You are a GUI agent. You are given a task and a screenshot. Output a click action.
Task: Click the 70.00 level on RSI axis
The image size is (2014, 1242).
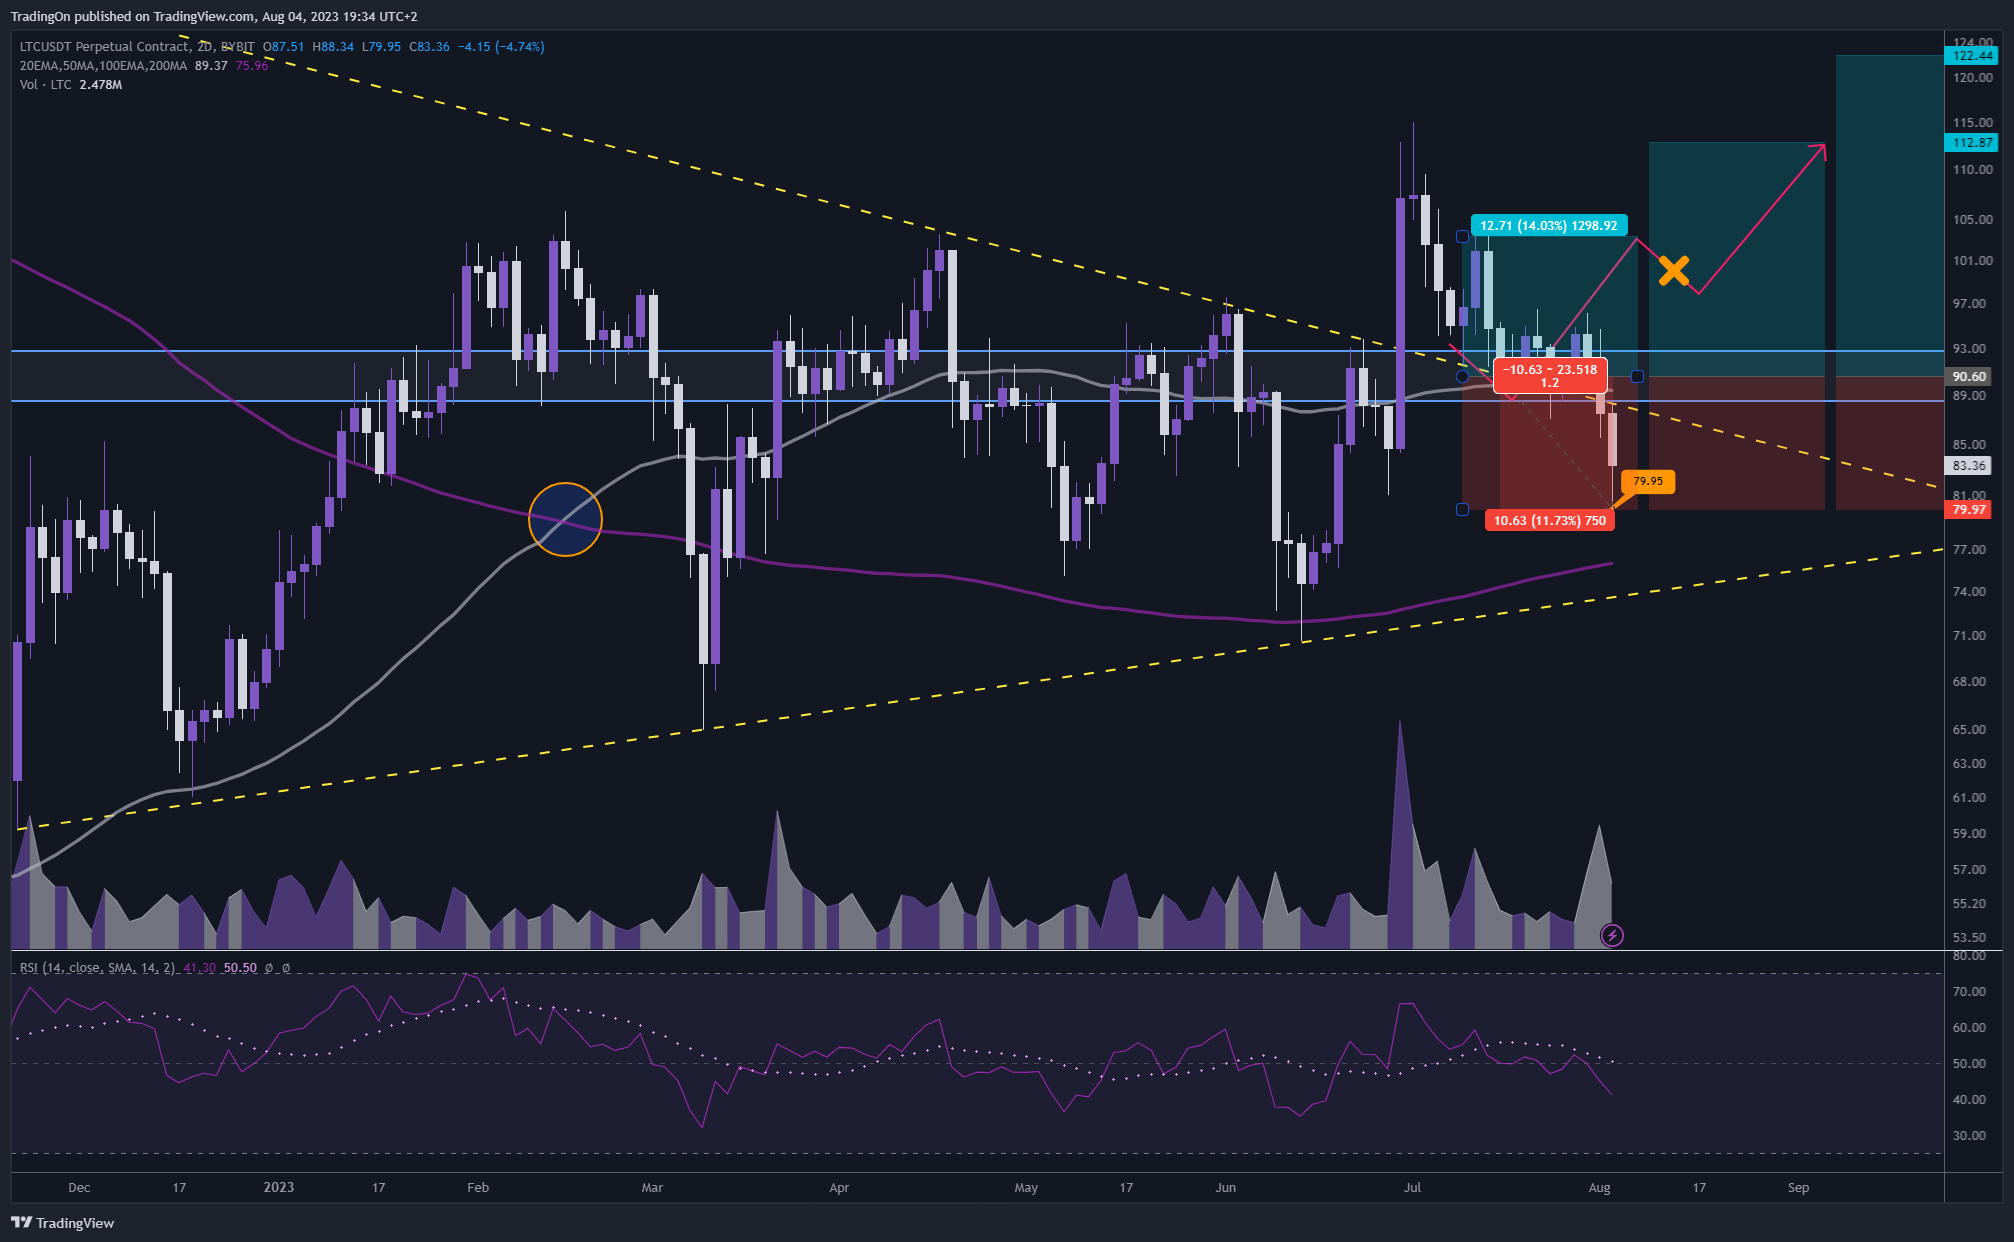[1969, 992]
